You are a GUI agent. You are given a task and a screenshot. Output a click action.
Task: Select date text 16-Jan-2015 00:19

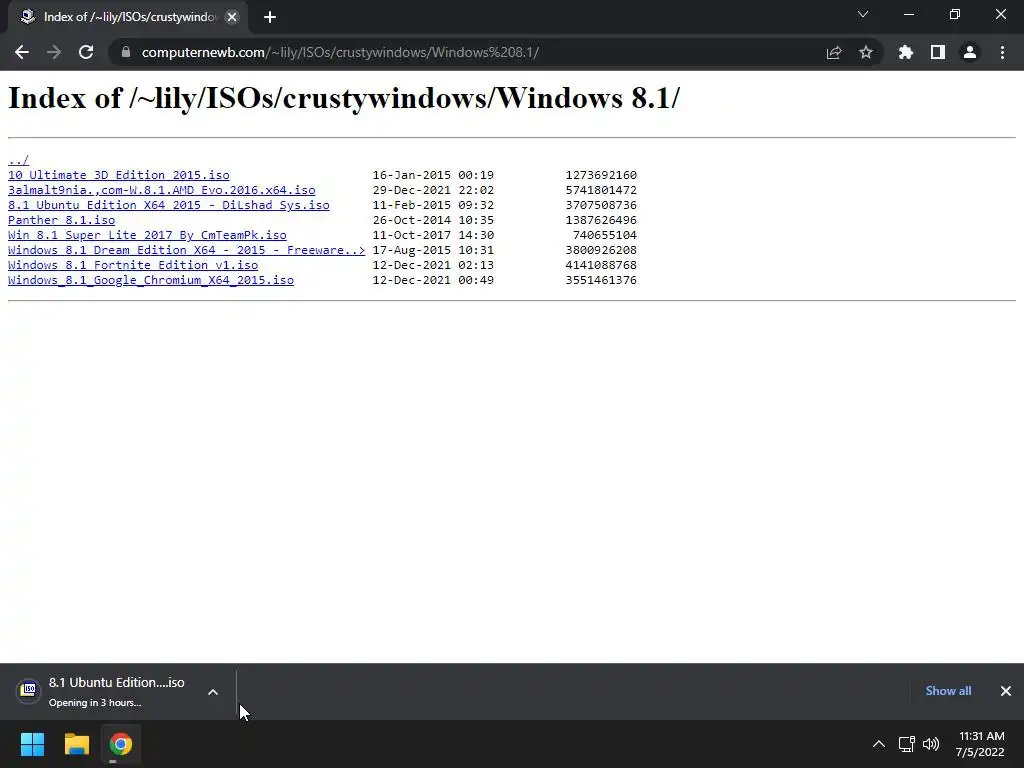point(433,175)
